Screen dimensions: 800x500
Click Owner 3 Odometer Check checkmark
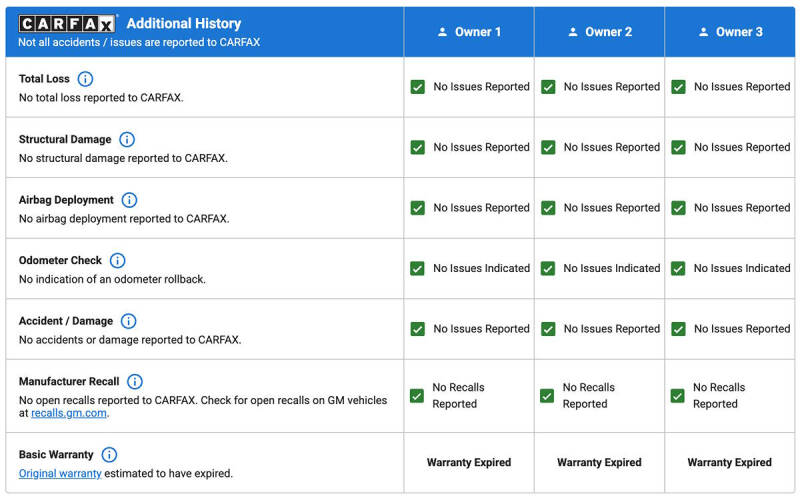(678, 269)
